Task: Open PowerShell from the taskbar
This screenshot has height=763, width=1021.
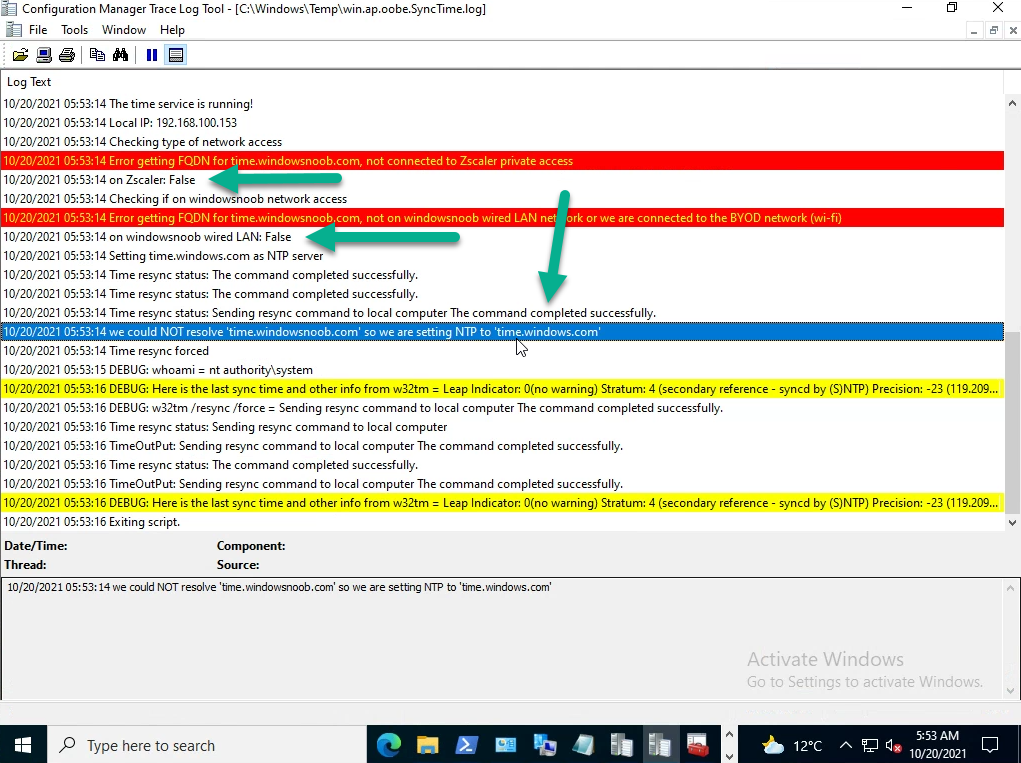Action: tap(466, 745)
